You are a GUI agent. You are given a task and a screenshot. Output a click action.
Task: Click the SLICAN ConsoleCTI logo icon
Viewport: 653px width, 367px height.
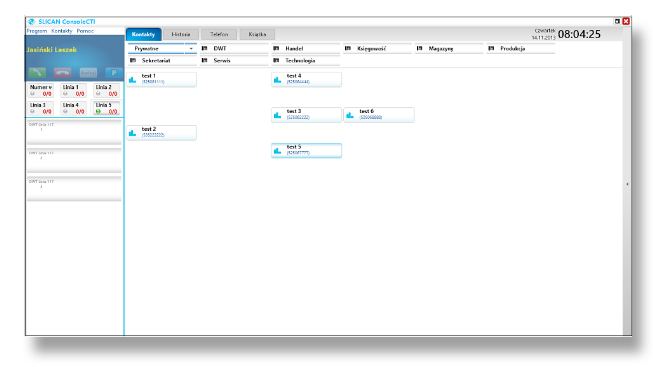pyautogui.click(x=31, y=22)
